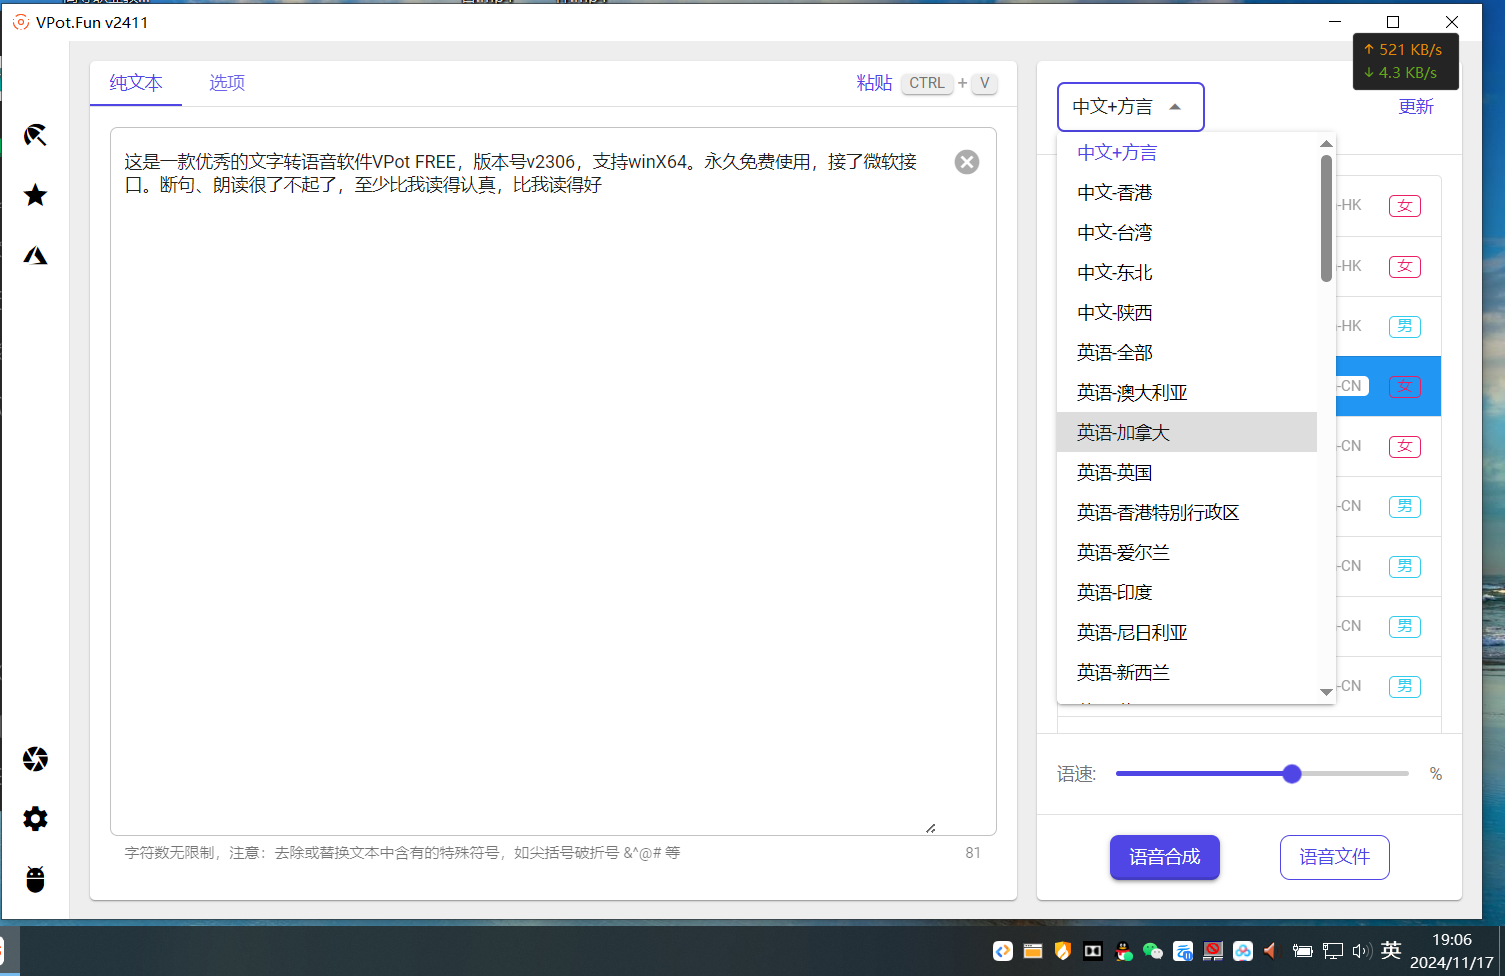
Task: Open settings via the gear icon
Action: click(x=35, y=819)
